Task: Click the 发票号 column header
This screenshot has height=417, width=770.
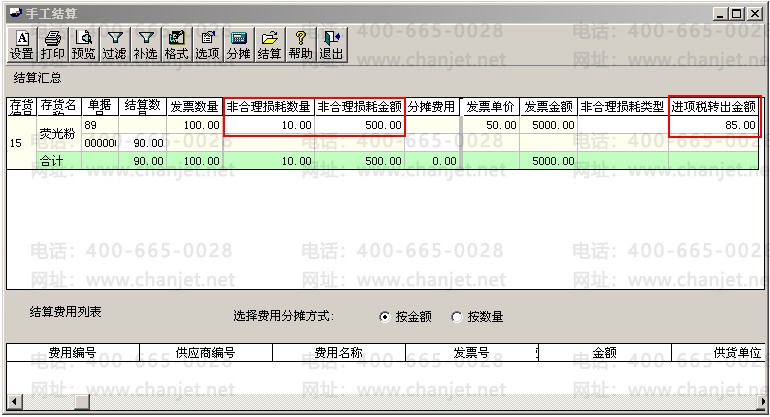Action: click(471, 353)
